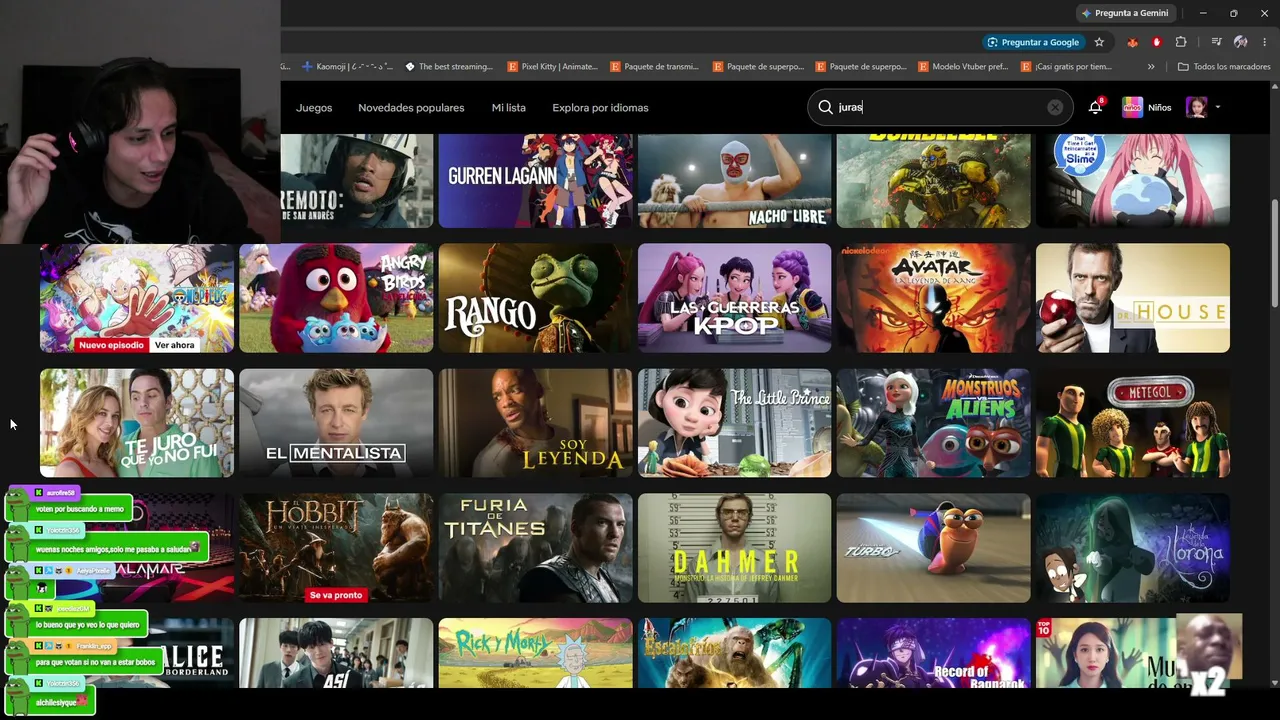Open Soy Leyenda title card
The image size is (1280, 720).
(535, 423)
